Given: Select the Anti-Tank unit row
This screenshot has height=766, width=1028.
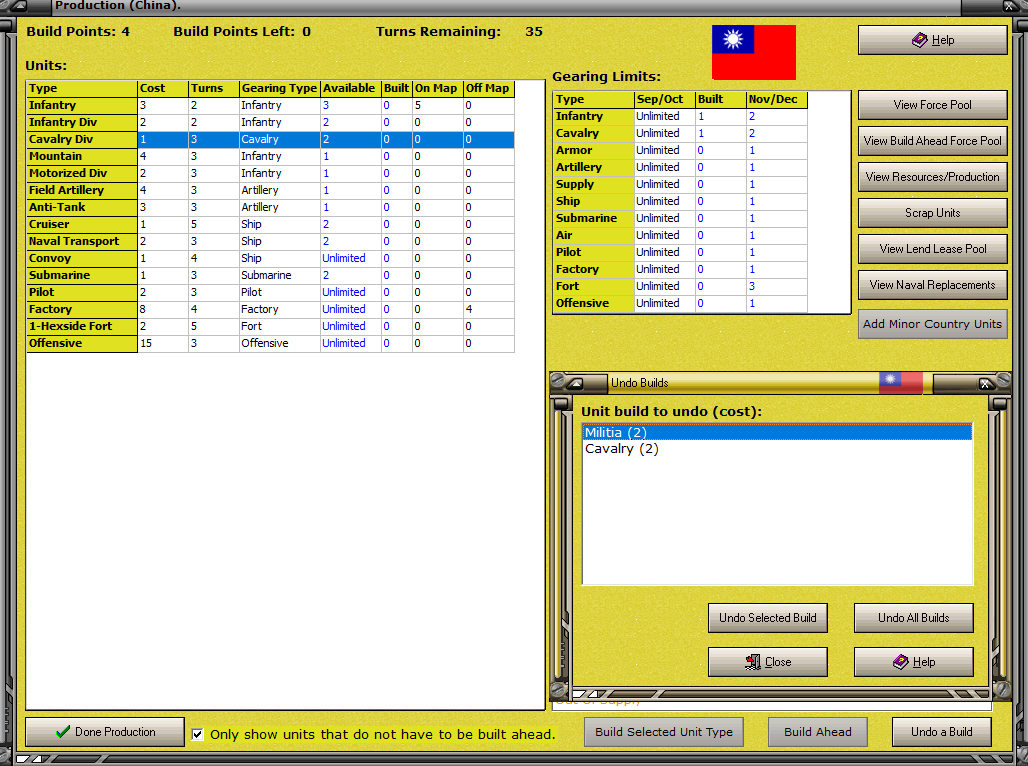Looking at the screenshot, I should click(270, 208).
